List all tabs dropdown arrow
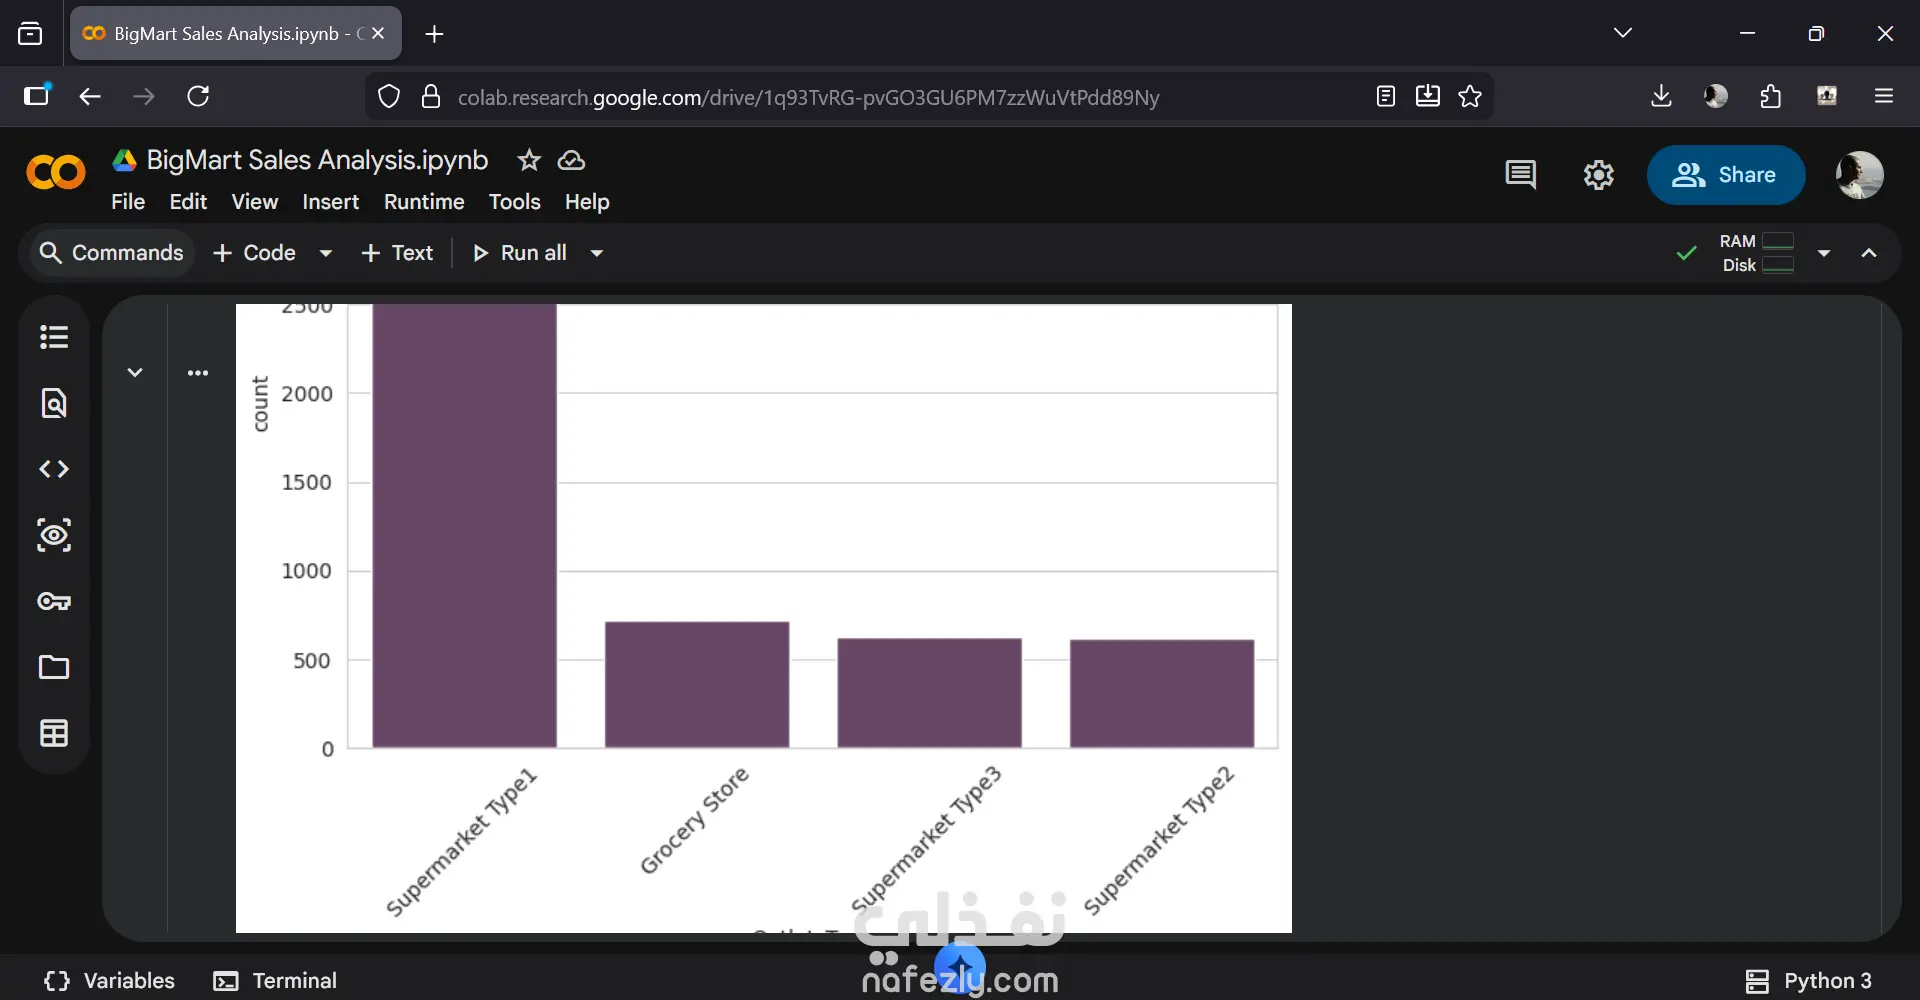Screen dimensions: 1920x1000 (x=1623, y=33)
